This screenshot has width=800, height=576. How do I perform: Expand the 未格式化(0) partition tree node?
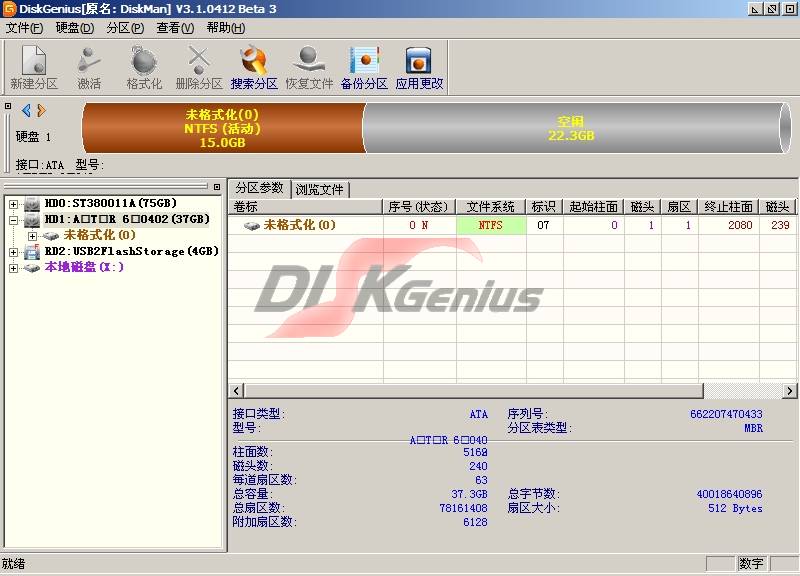point(33,236)
